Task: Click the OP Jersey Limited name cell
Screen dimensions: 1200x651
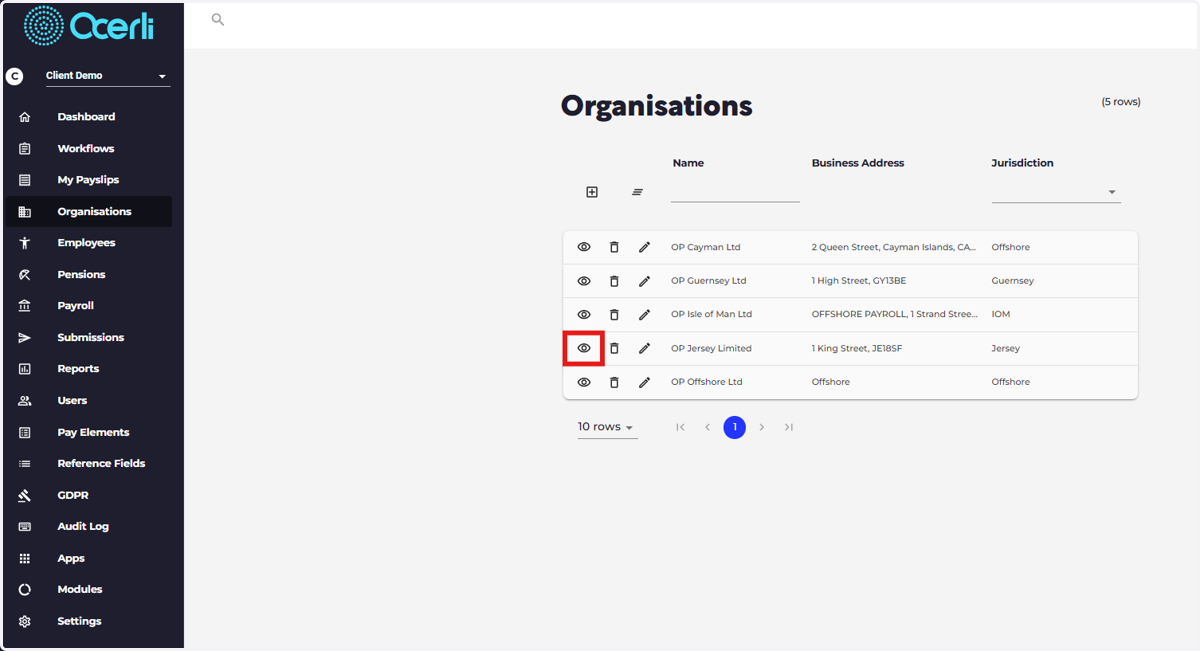Action: tap(711, 348)
